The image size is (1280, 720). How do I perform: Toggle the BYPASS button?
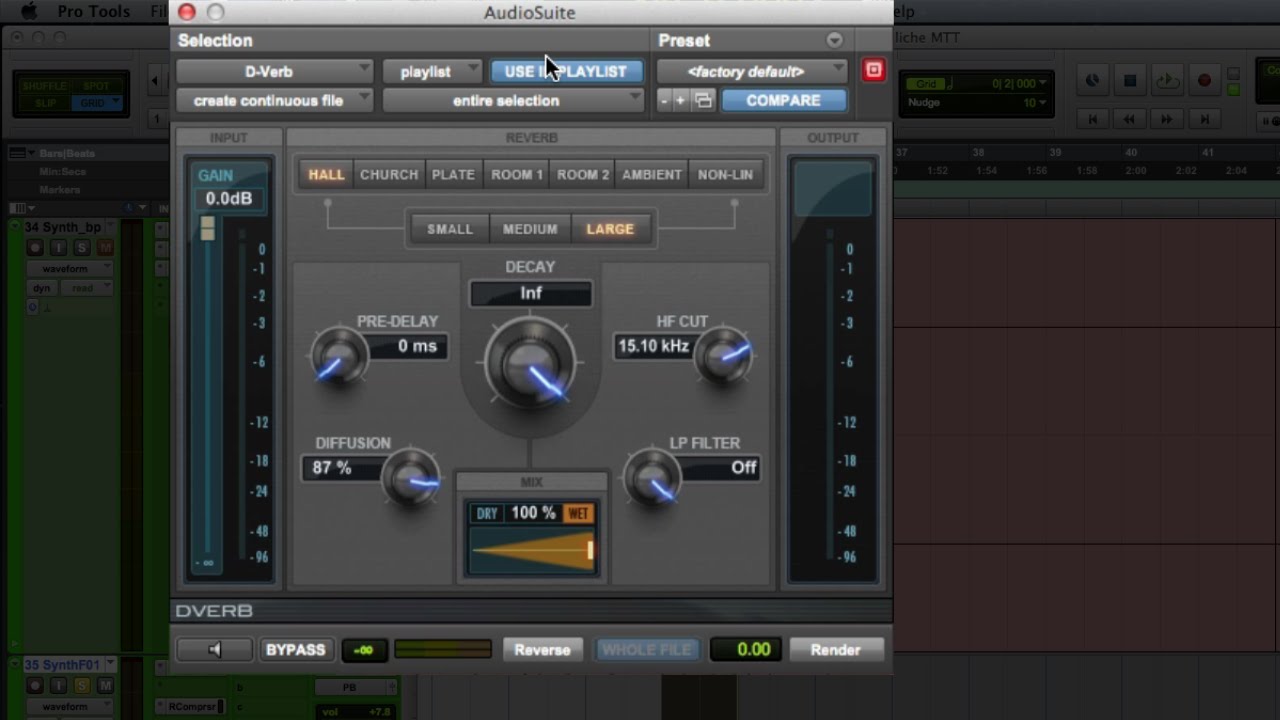(295, 650)
